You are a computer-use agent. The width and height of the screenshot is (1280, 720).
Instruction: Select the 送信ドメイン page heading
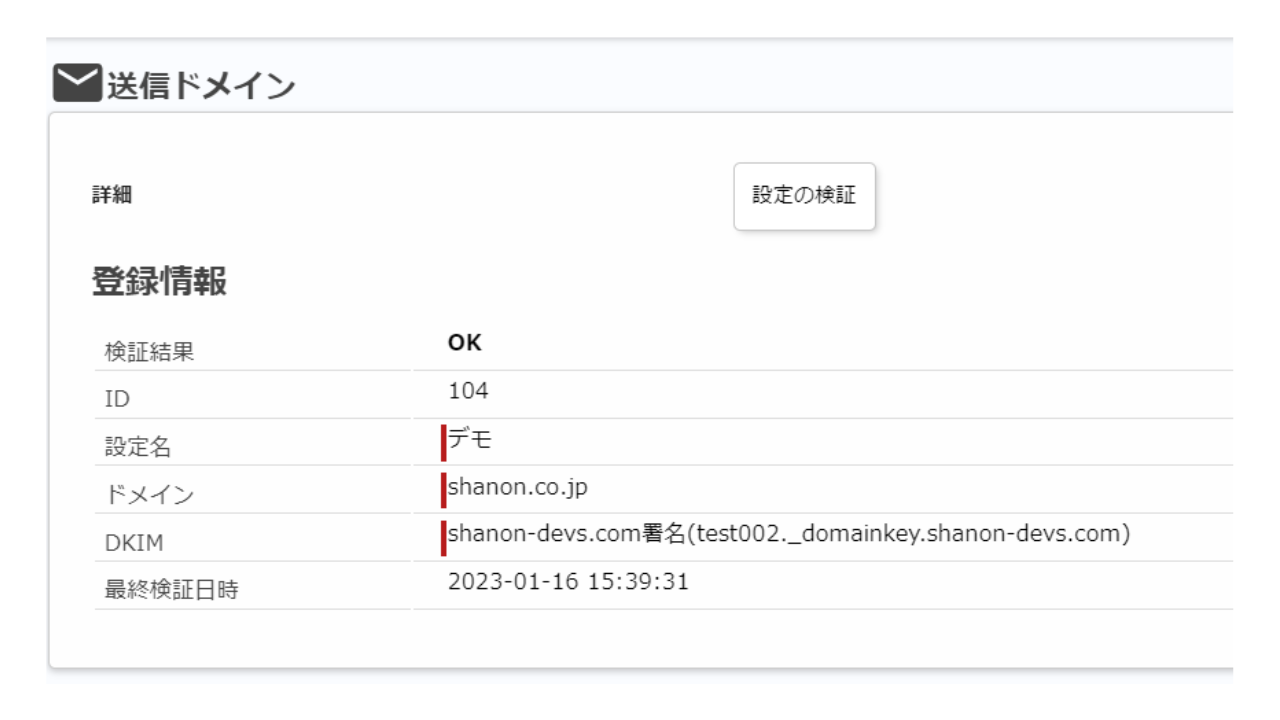[x=201, y=87]
